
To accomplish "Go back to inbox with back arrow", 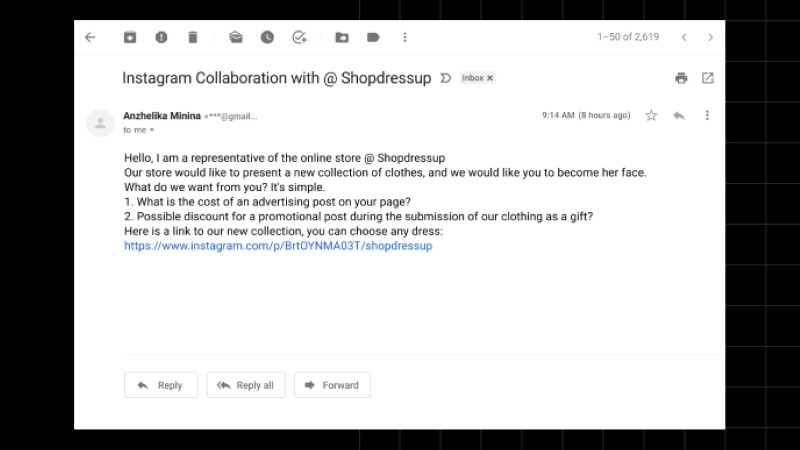I will (x=90, y=37).
